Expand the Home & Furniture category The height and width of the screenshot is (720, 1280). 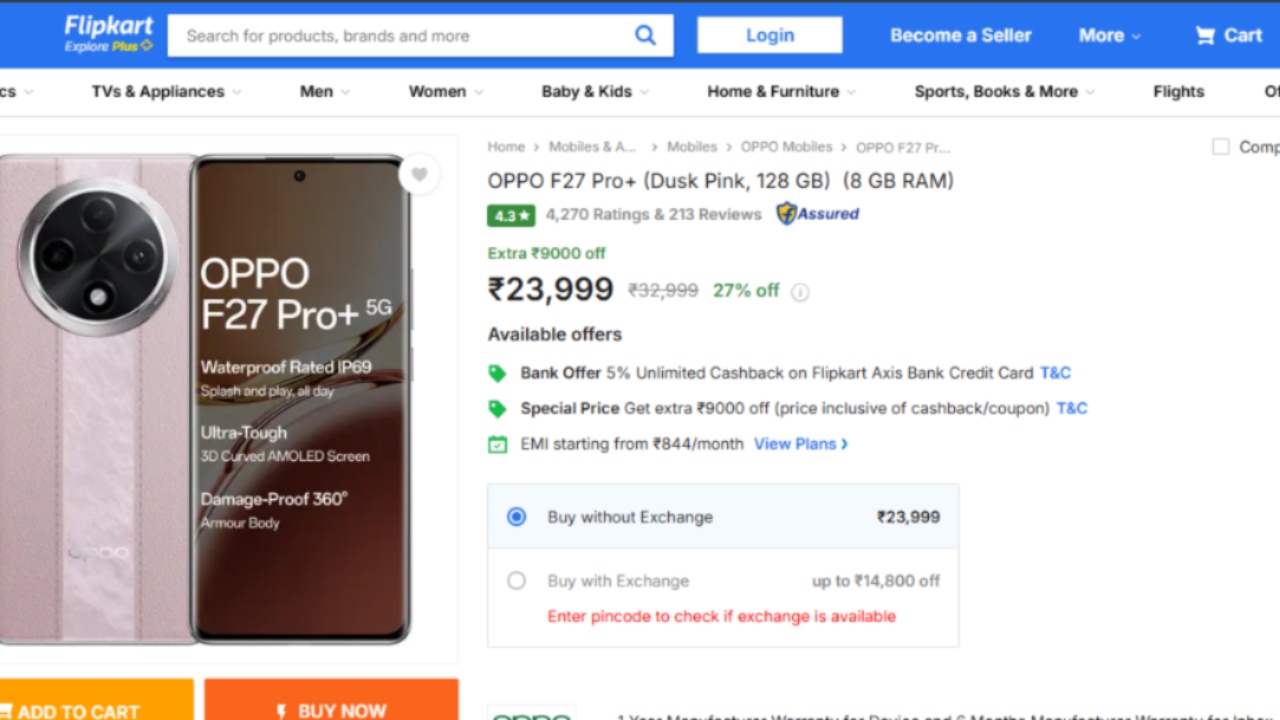tap(781, 92)
